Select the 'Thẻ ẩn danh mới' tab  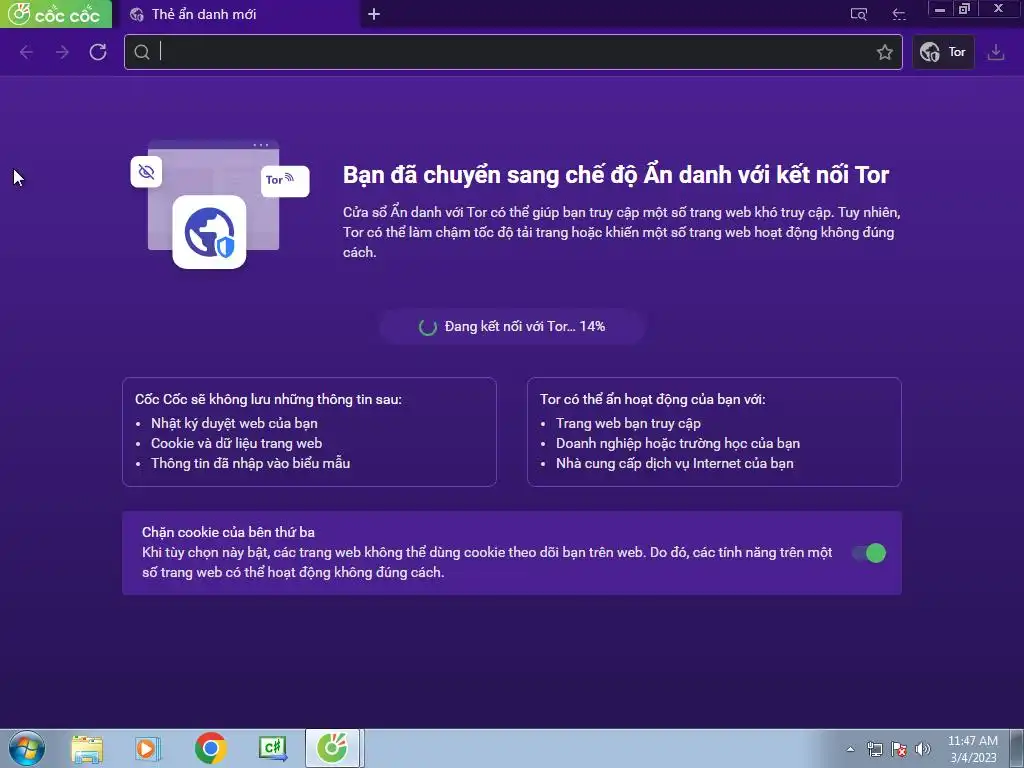[x=238, y=14]
